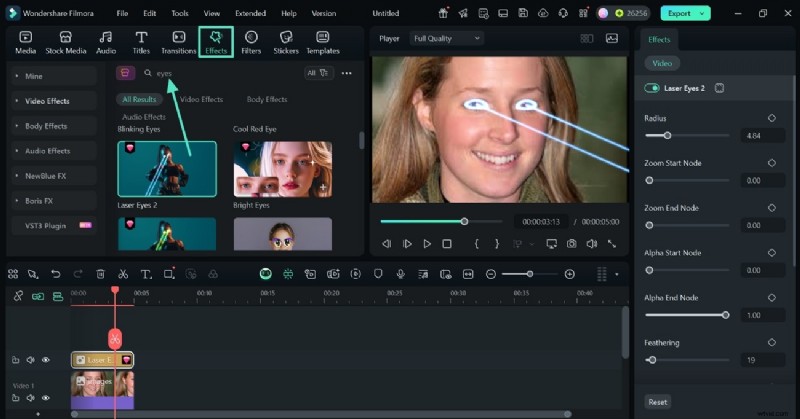Mute the Video 1 track
The image size is (800, 419).
click(x=31, y=398)
